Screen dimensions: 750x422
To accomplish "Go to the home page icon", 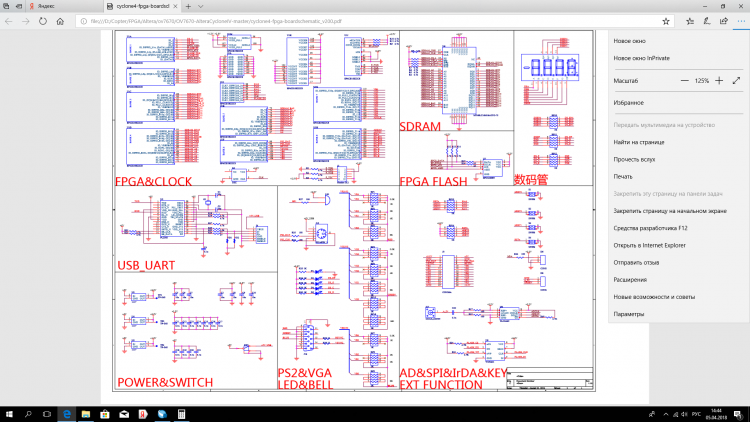I will tap(60, 21).
